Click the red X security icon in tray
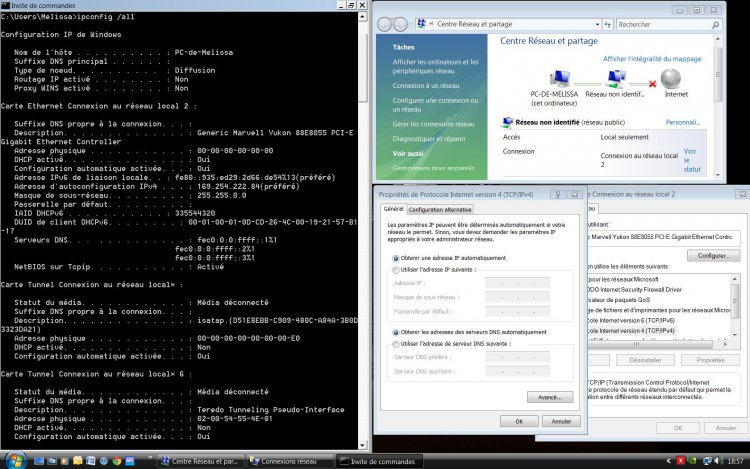Image resolution: width=750 pixels, height=469 pixels. pos(680,461)
